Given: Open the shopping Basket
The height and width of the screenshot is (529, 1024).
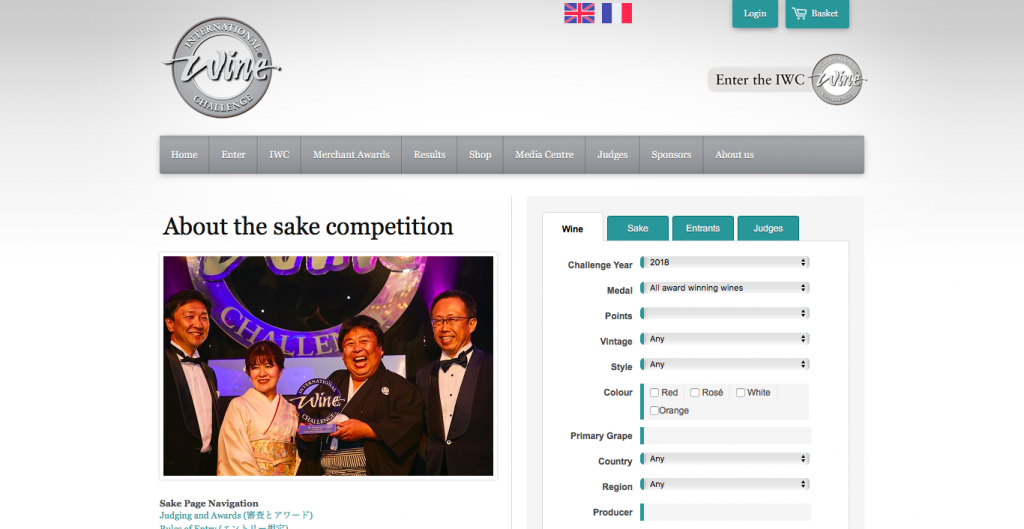Looking at the screenshot, I should [816, 14].
